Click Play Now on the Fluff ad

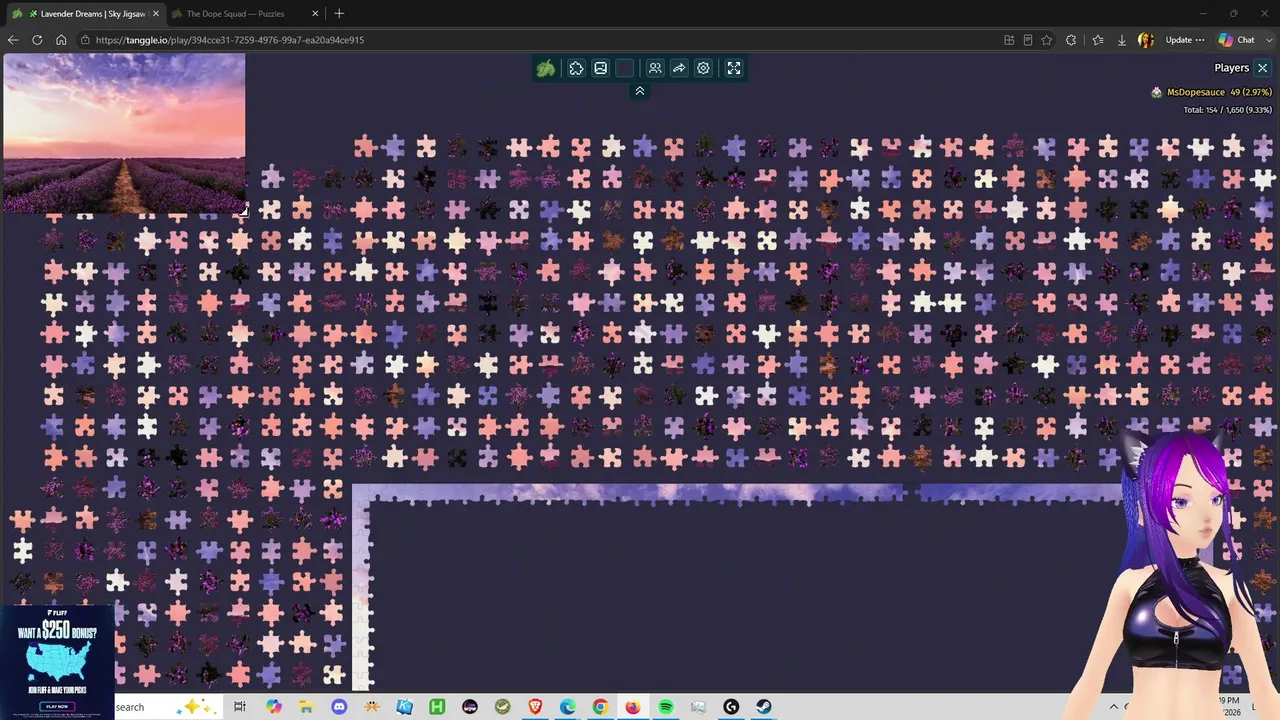click(57, 706)
